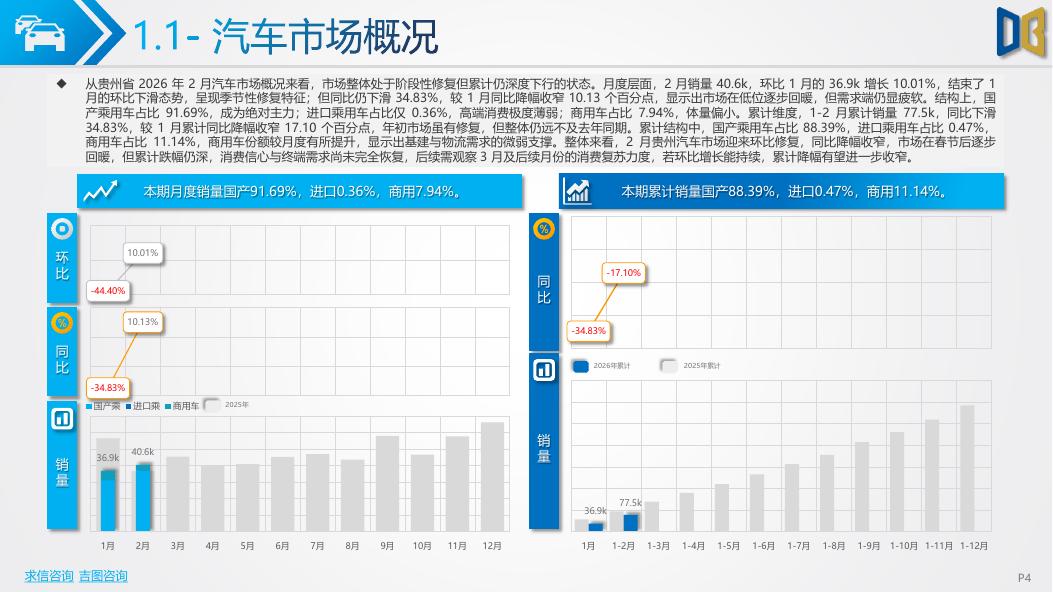Viewport: 1053px width, 592px height.
Task: Click the bar icon in left 销量 panel
Action: [62, 420]
